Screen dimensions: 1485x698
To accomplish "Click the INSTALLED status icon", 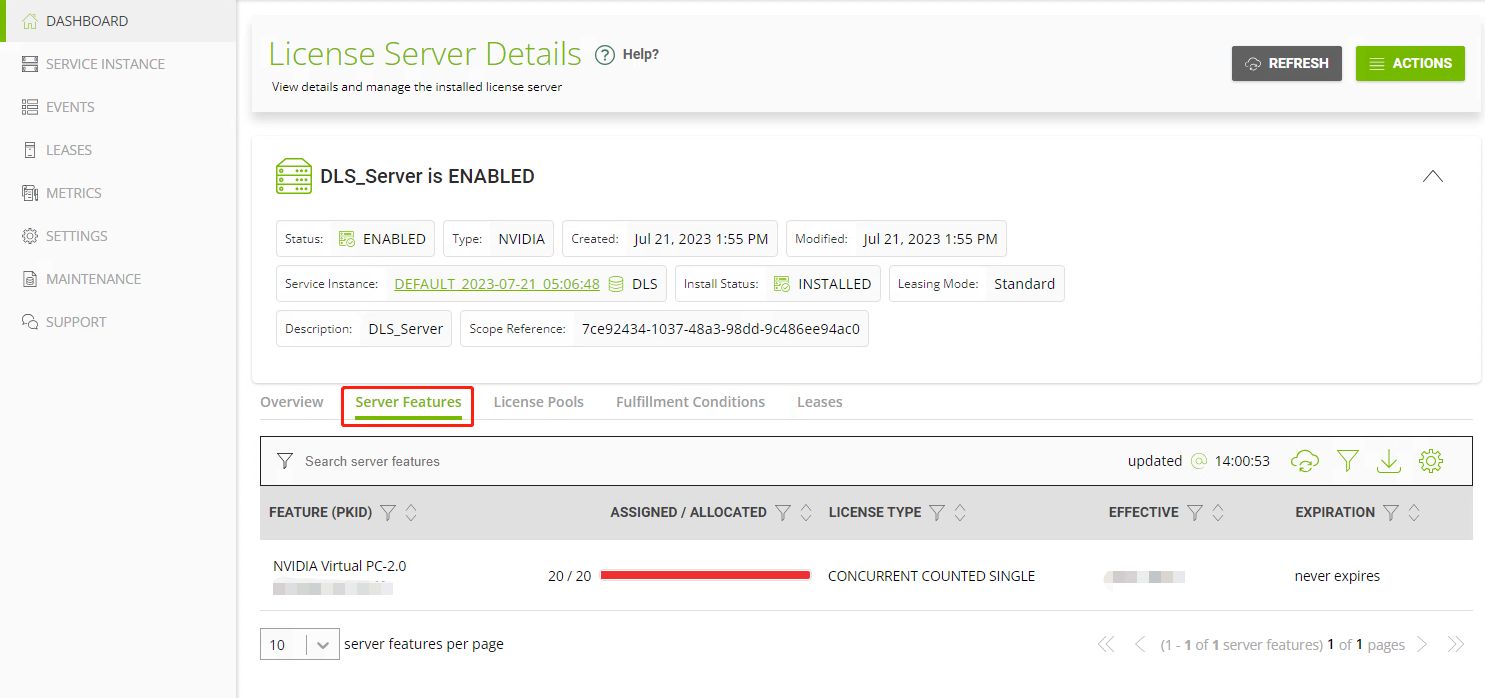I will coord(782,284).
